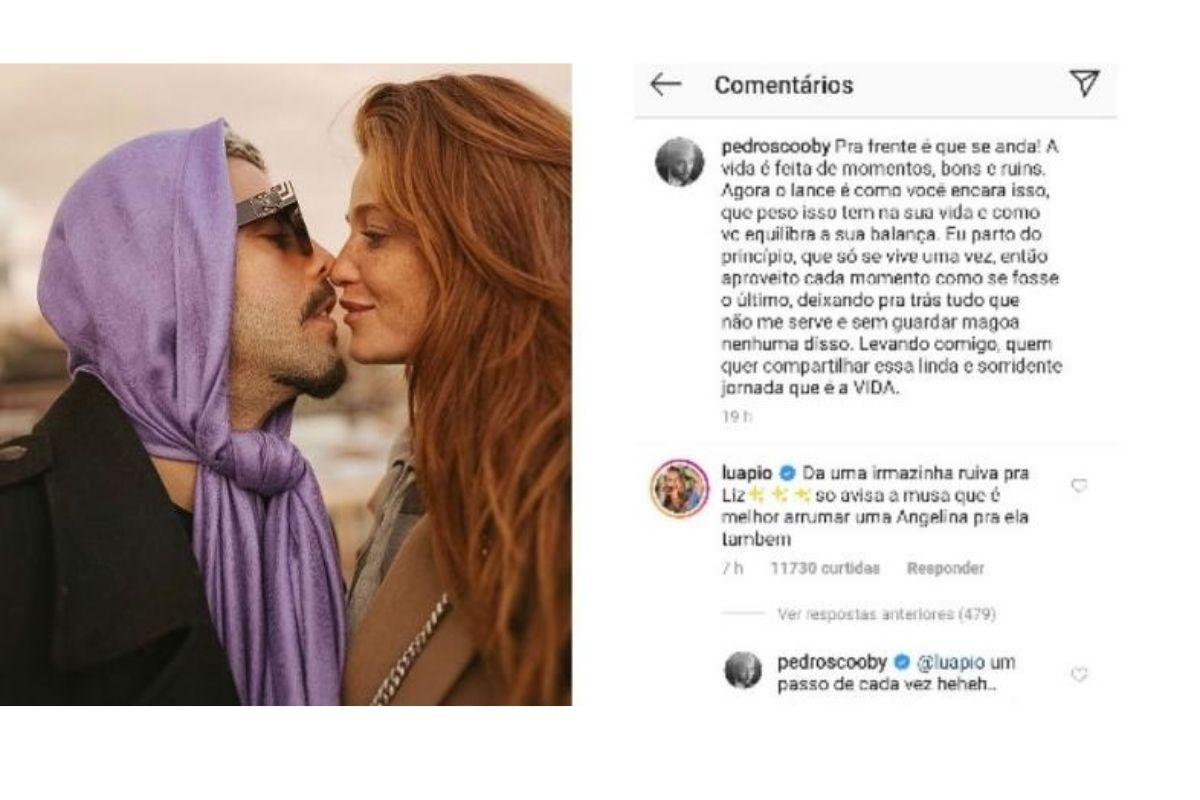Tap the back arrow beside Comentários
Image resolution: width=1200 pixels, height=800 pixels.
(665, 85)
